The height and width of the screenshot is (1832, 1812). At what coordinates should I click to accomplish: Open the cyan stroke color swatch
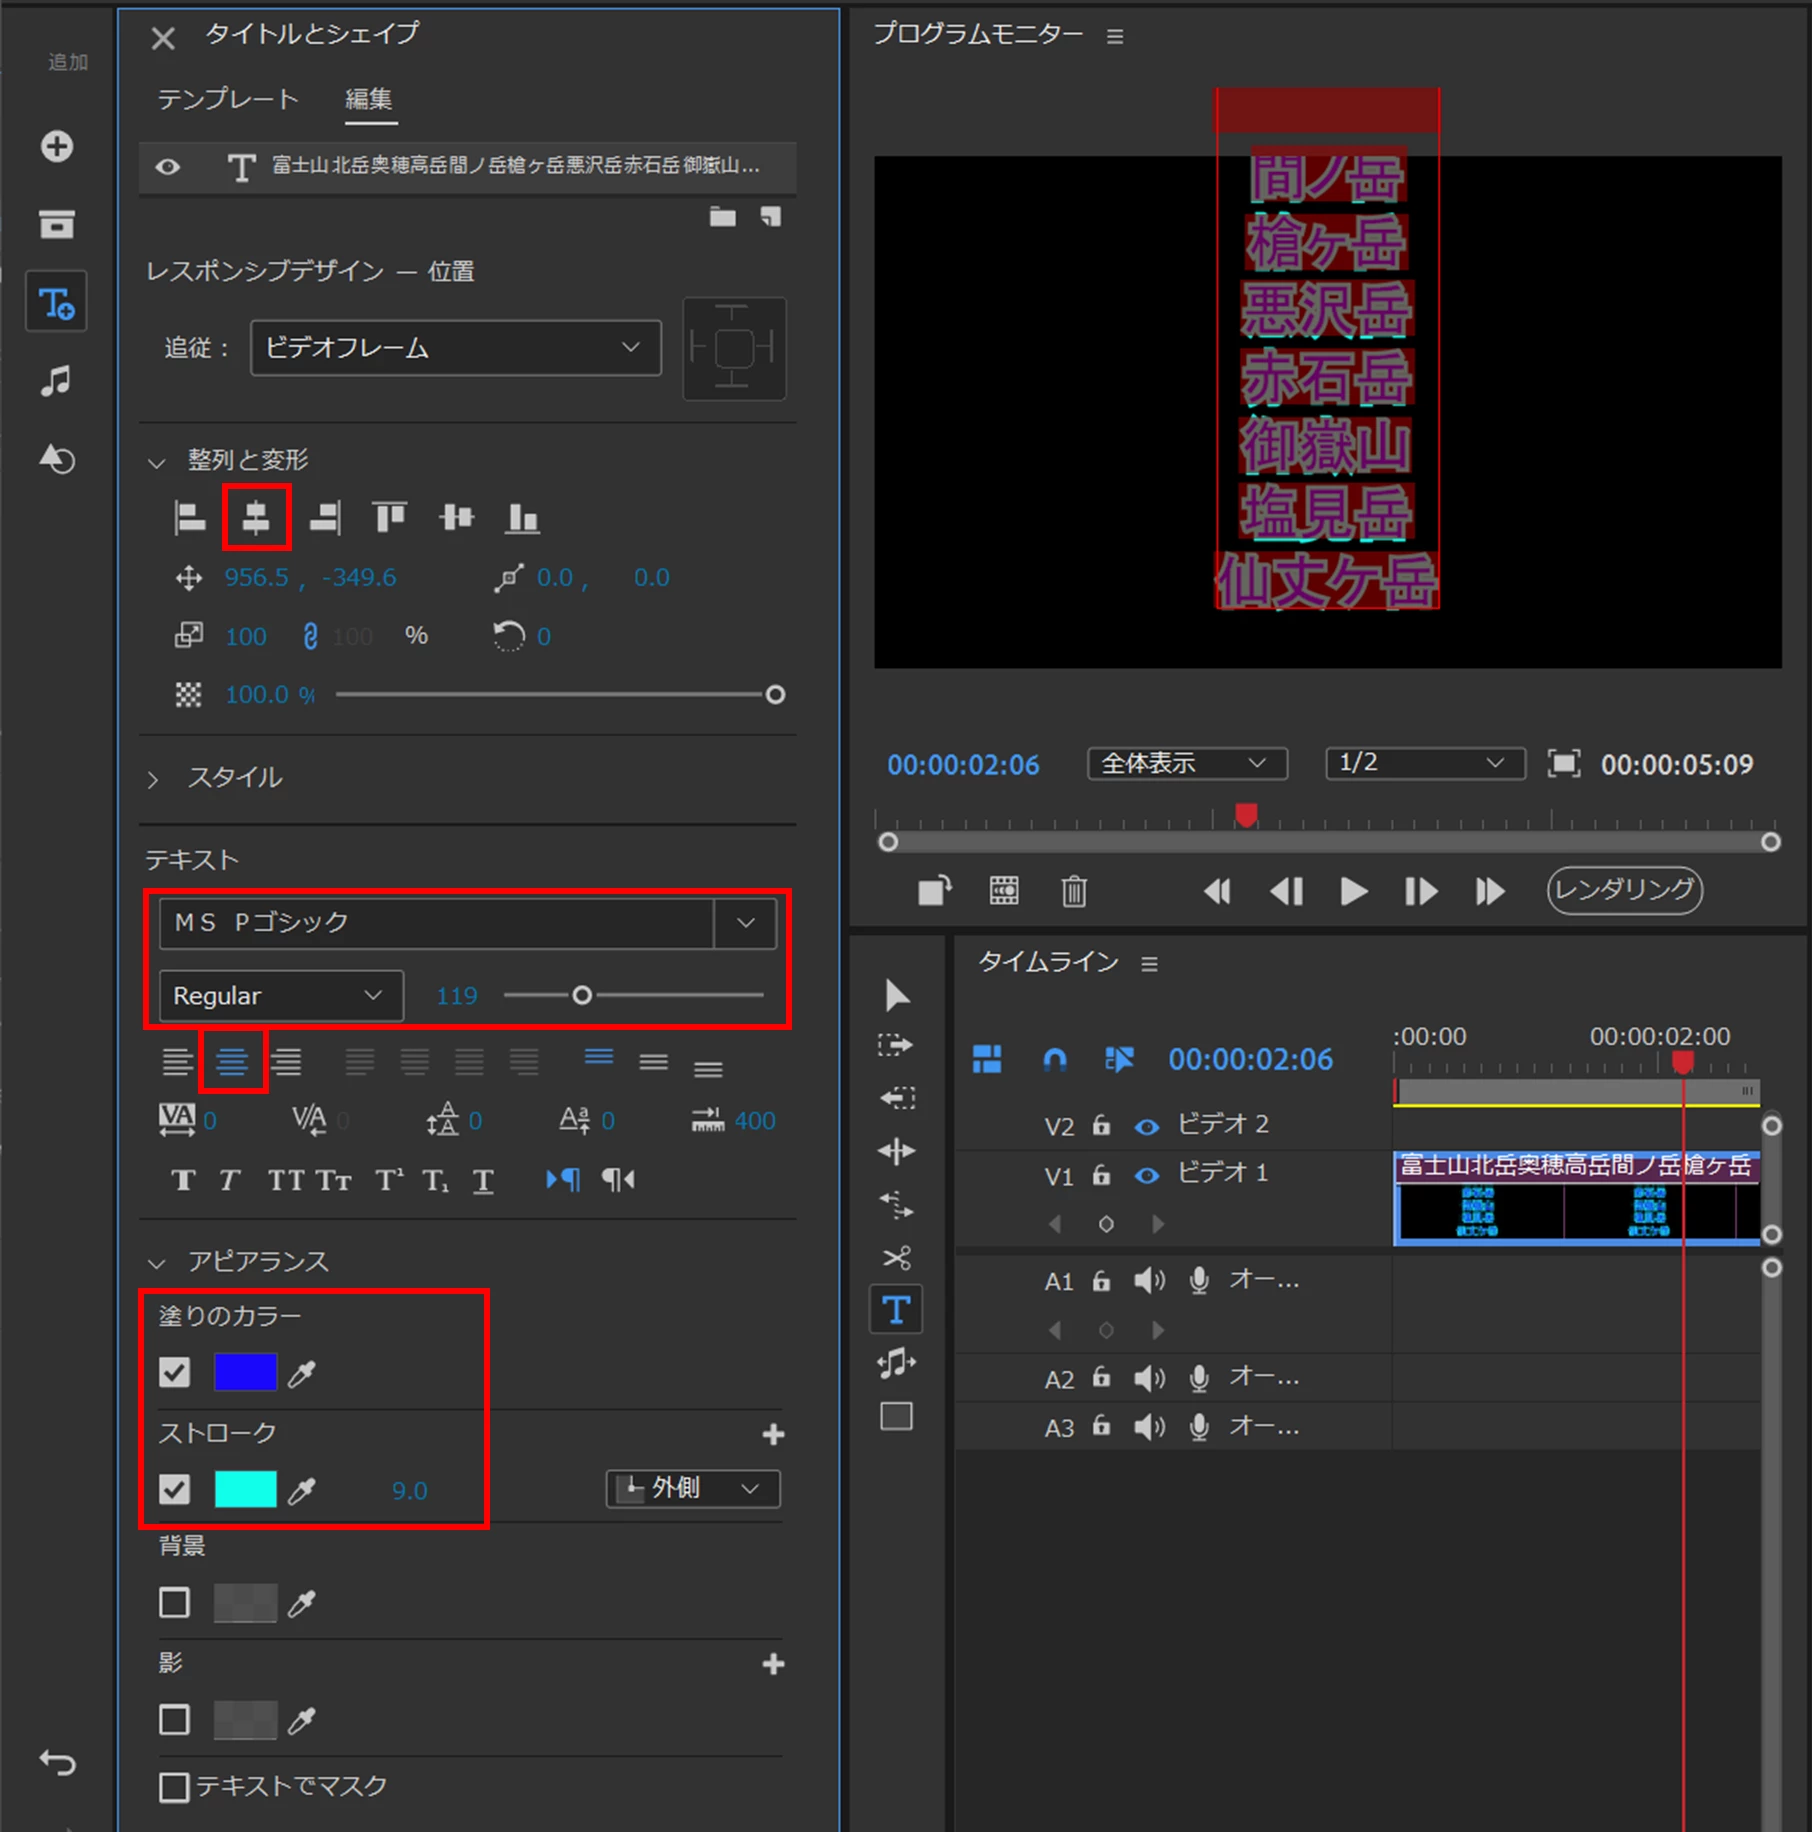(245, 1490)
